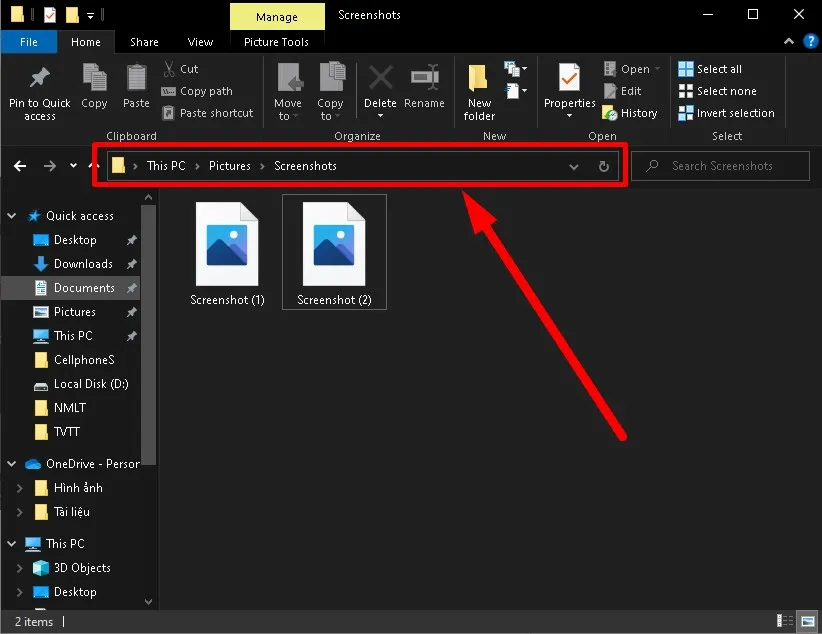Navigate to Pictures via the breadcrumb
Image resolution: width=822 pixels, height=634 pixels.
click(229, 166)
